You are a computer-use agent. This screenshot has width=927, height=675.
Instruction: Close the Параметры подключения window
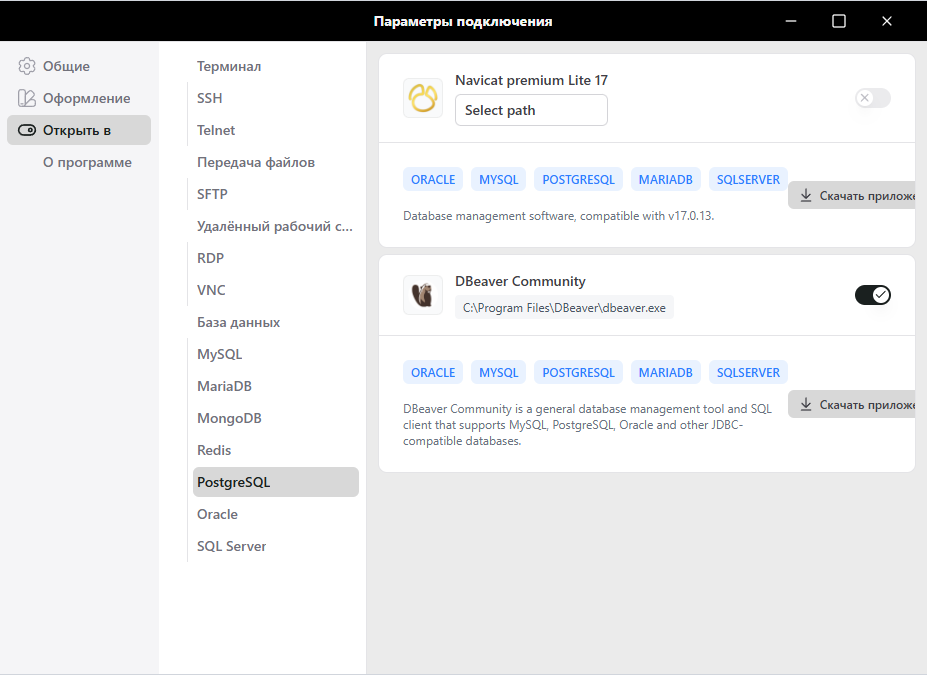tap(886, 21)
